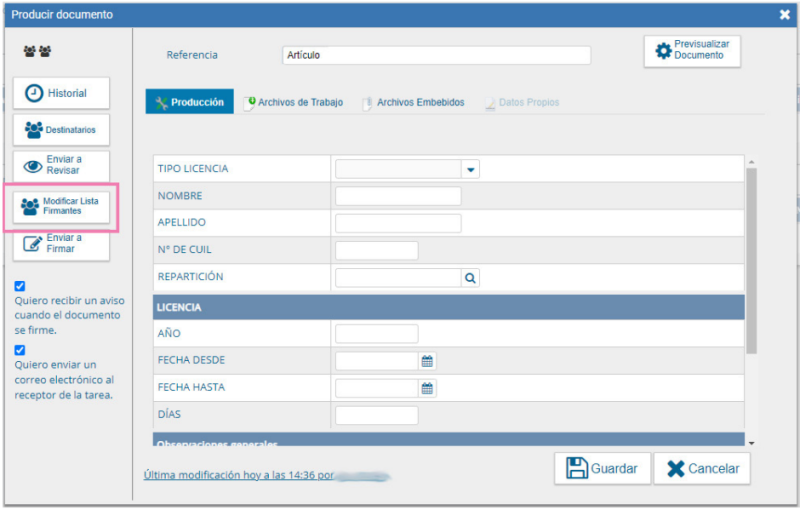Click the Cancelar button
This screenshot has height=510, width=800.
pyautogui.click(x=702, y=468)
